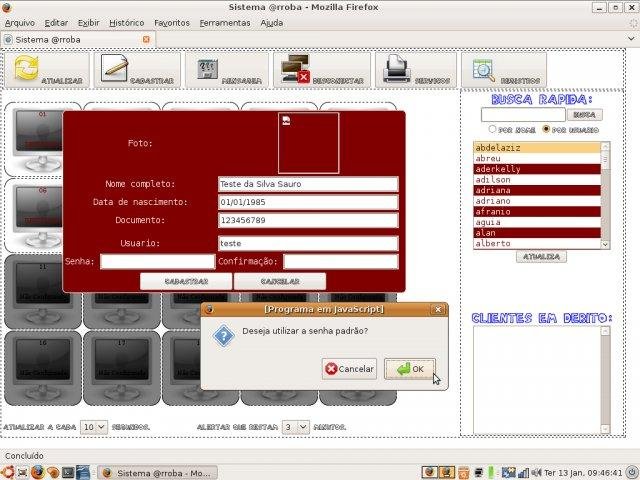Open the Histórico menu
Screen dimensions: 640x480
coord(127,23)
